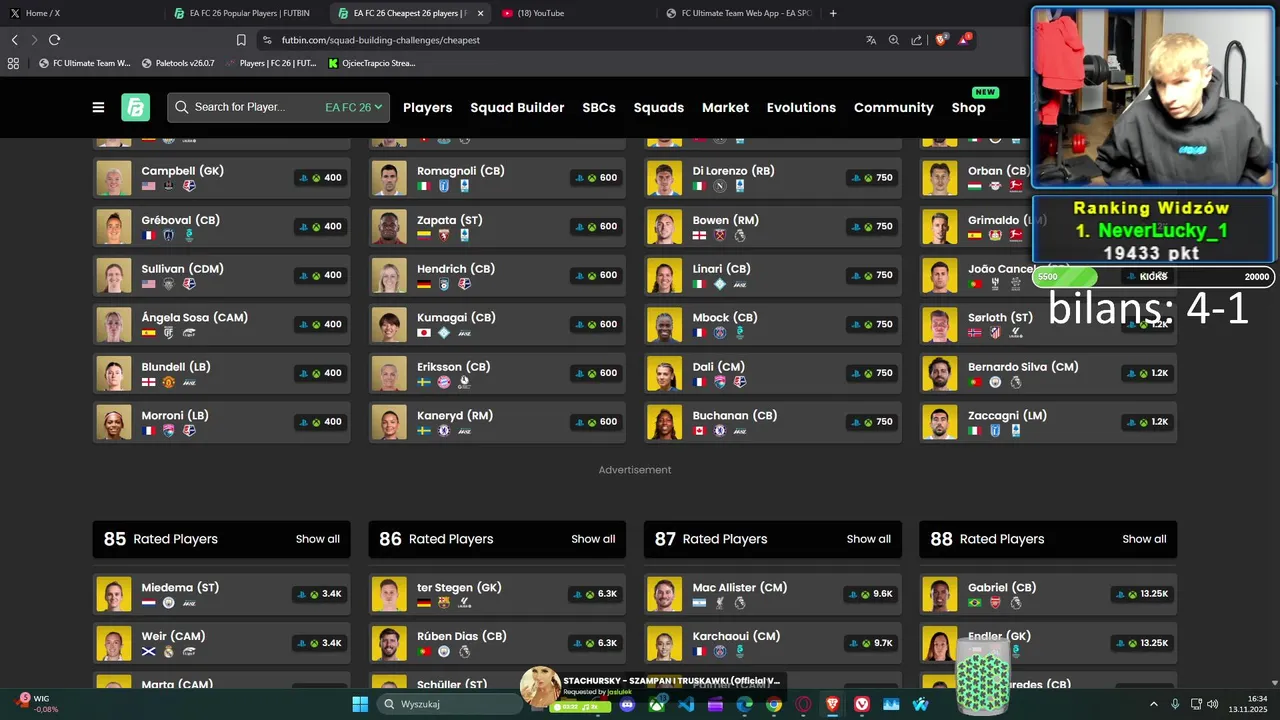Viewport: 1280px width, 720px height.
Task: Open the Squad Builder menu
Action: point(517,107)
